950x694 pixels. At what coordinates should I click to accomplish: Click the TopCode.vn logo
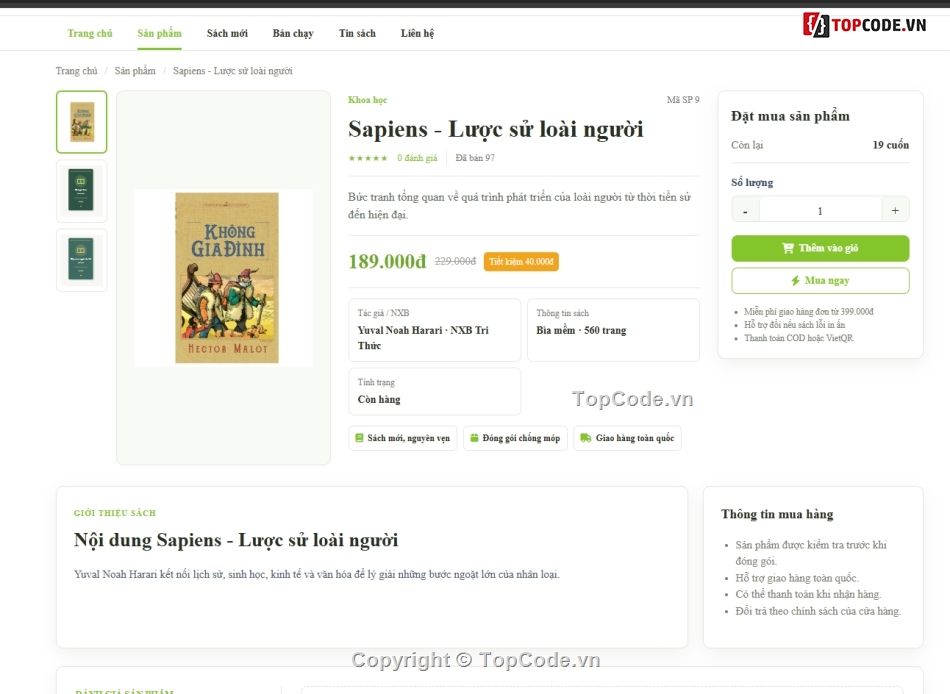865,25
